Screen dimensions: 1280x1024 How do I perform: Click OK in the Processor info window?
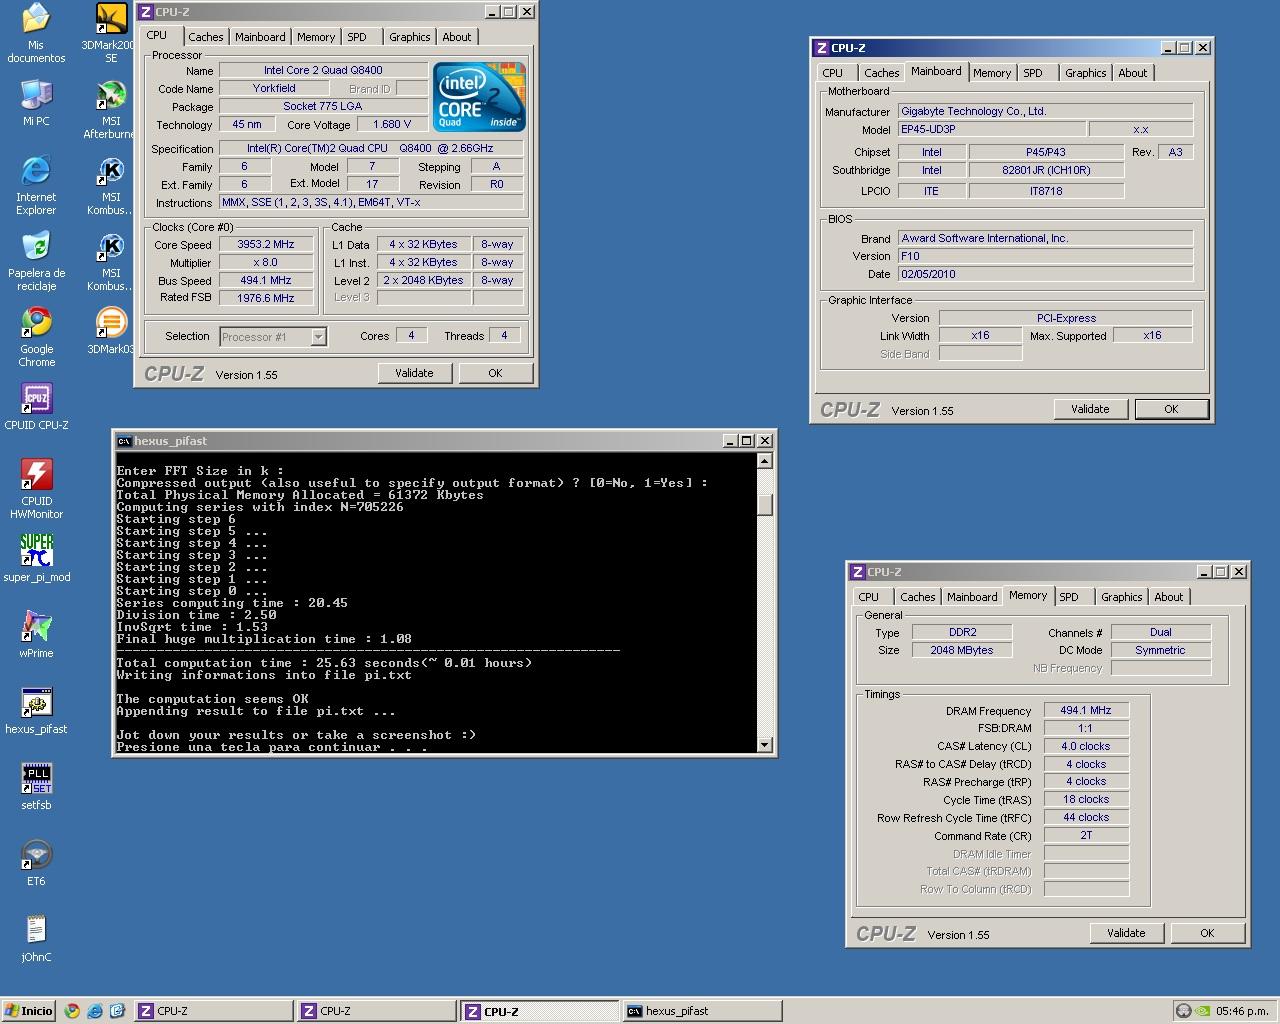pyautogui.click(x=495, y=373)
